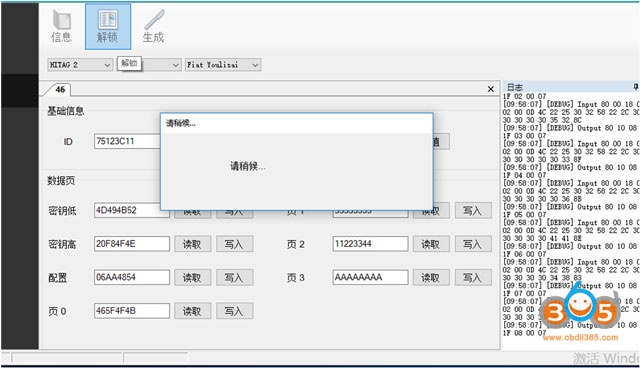
Task: Click 写入 for the 页 2 row
Action: click(473, 244)
